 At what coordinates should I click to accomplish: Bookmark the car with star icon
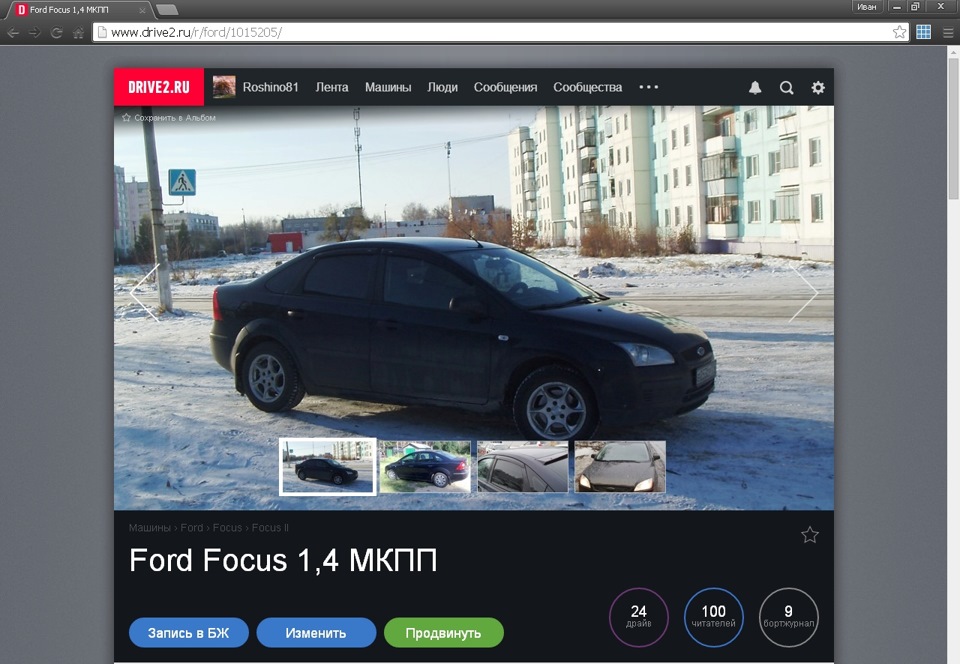tap(809, 535)
